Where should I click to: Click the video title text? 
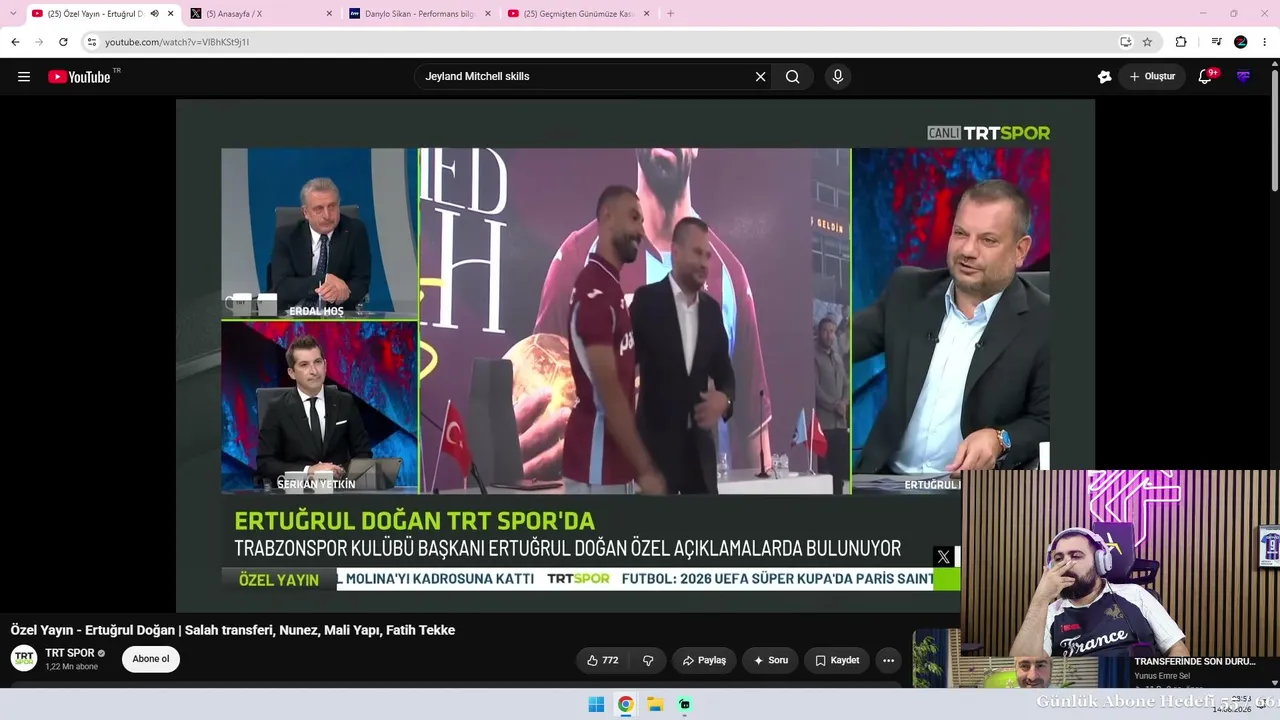tap(233, 630)
